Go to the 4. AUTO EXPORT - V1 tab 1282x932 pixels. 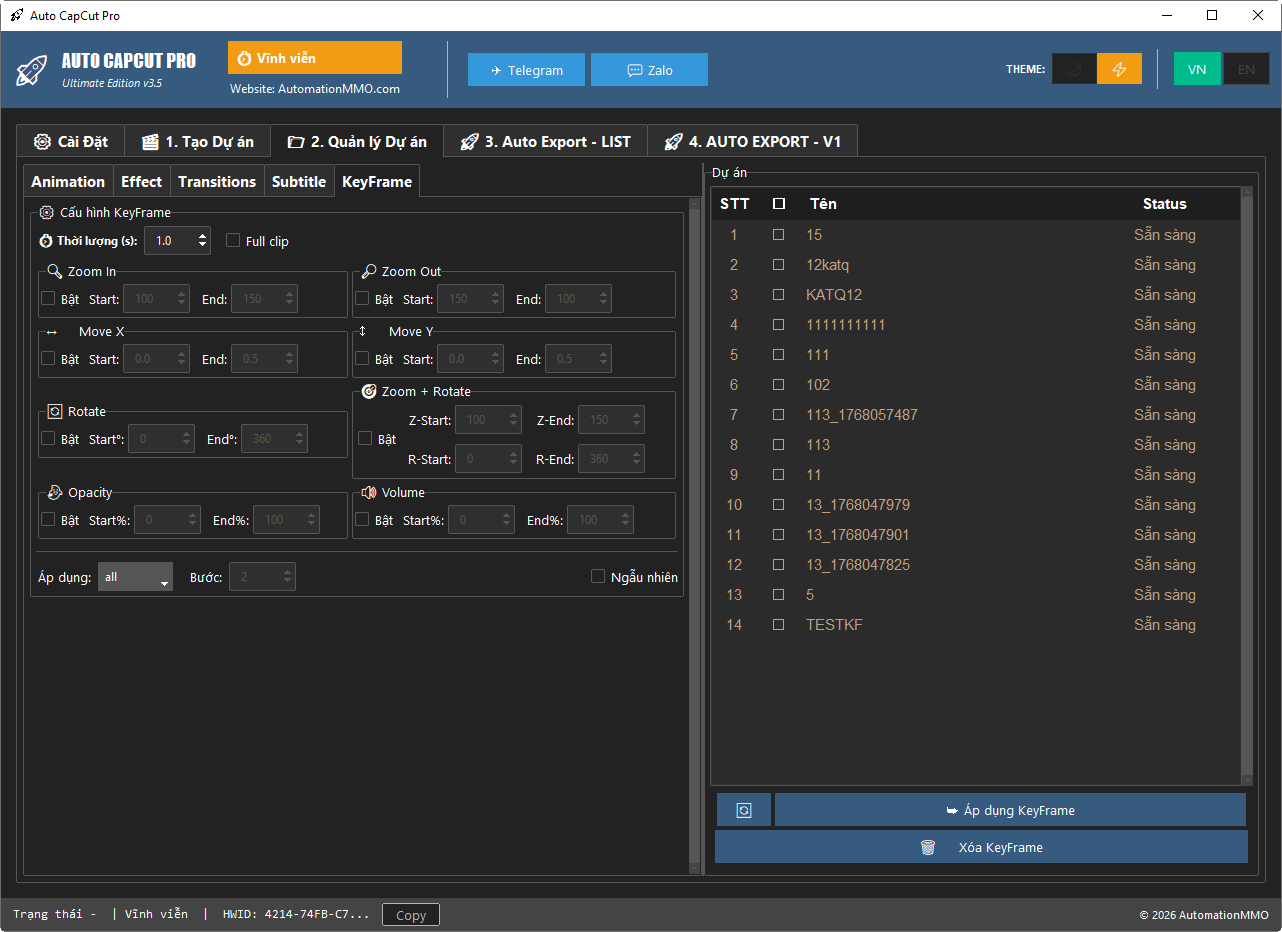coord(752,142)
